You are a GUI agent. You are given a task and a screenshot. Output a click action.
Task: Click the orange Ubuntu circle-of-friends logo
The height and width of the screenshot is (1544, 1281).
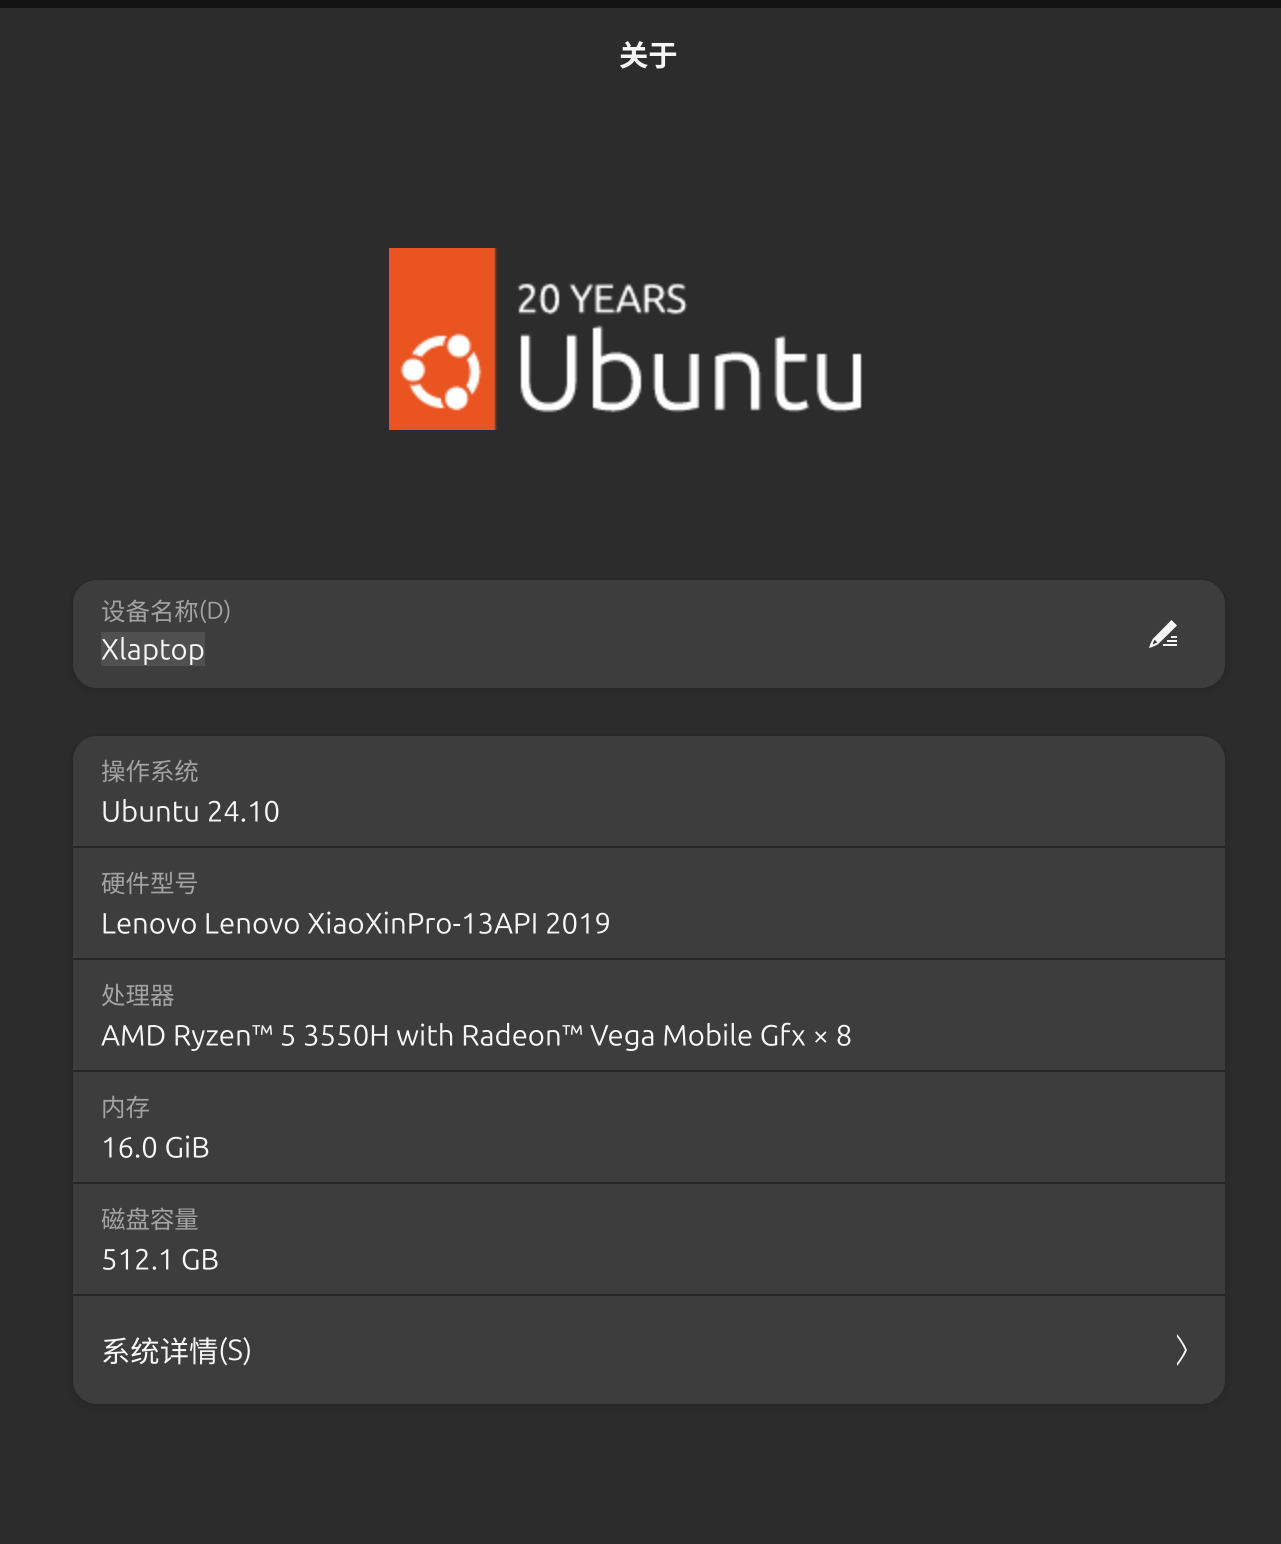click(x=442, y=339)
